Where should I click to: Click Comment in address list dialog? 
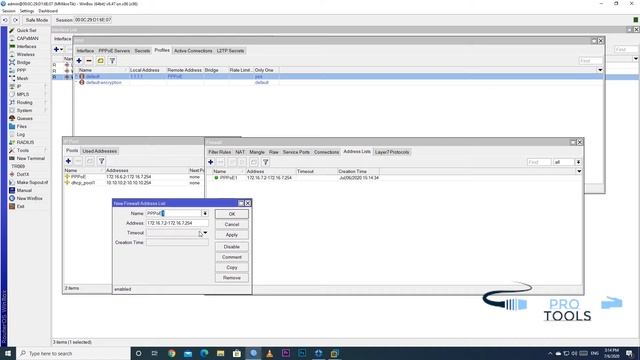click(x=231, y=257)
